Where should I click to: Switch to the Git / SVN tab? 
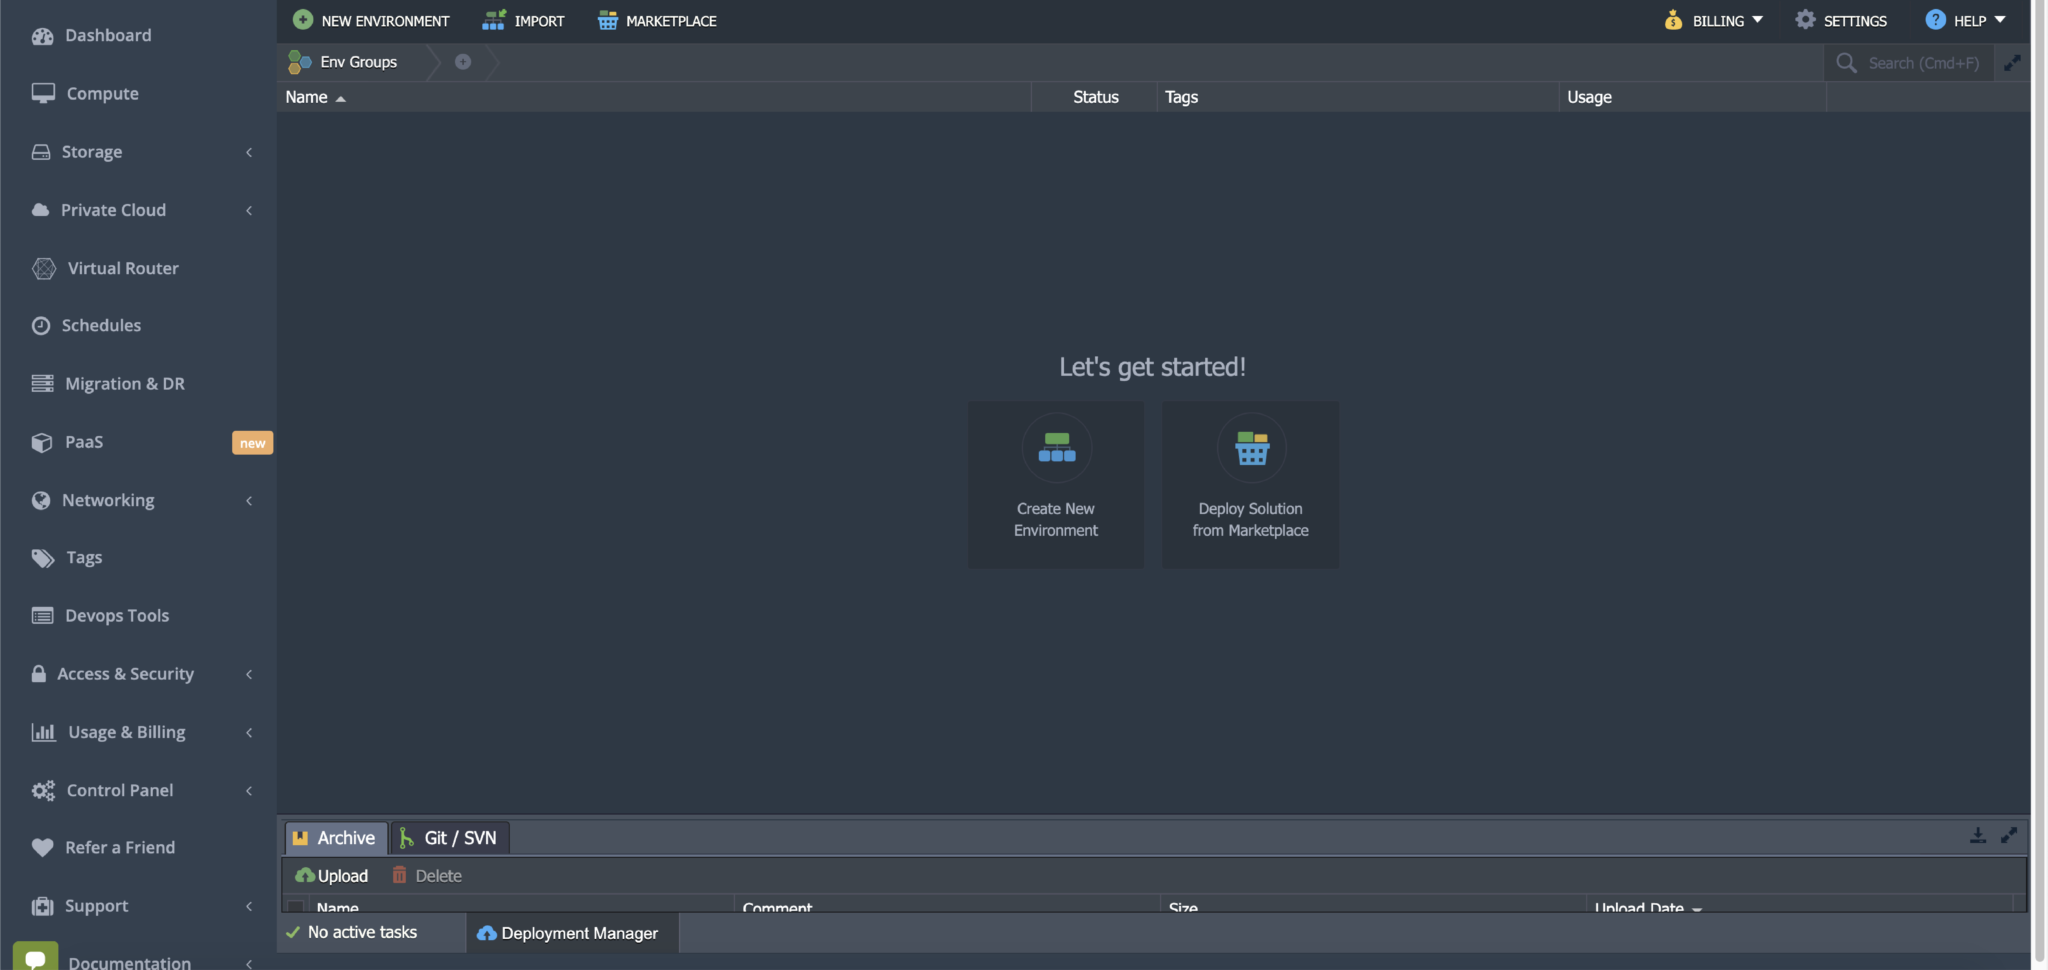pyautogui.click(x=448, y=838)
